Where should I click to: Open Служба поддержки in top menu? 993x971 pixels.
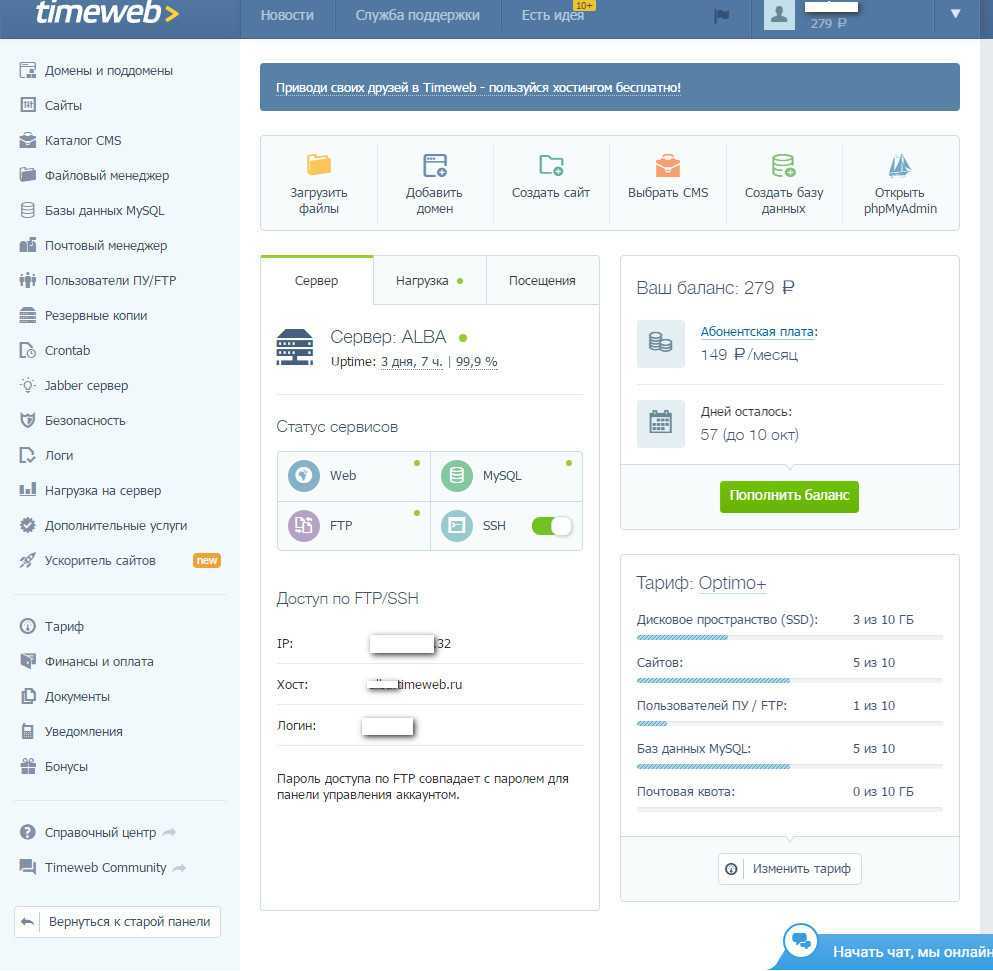click(x=417, y=15)
